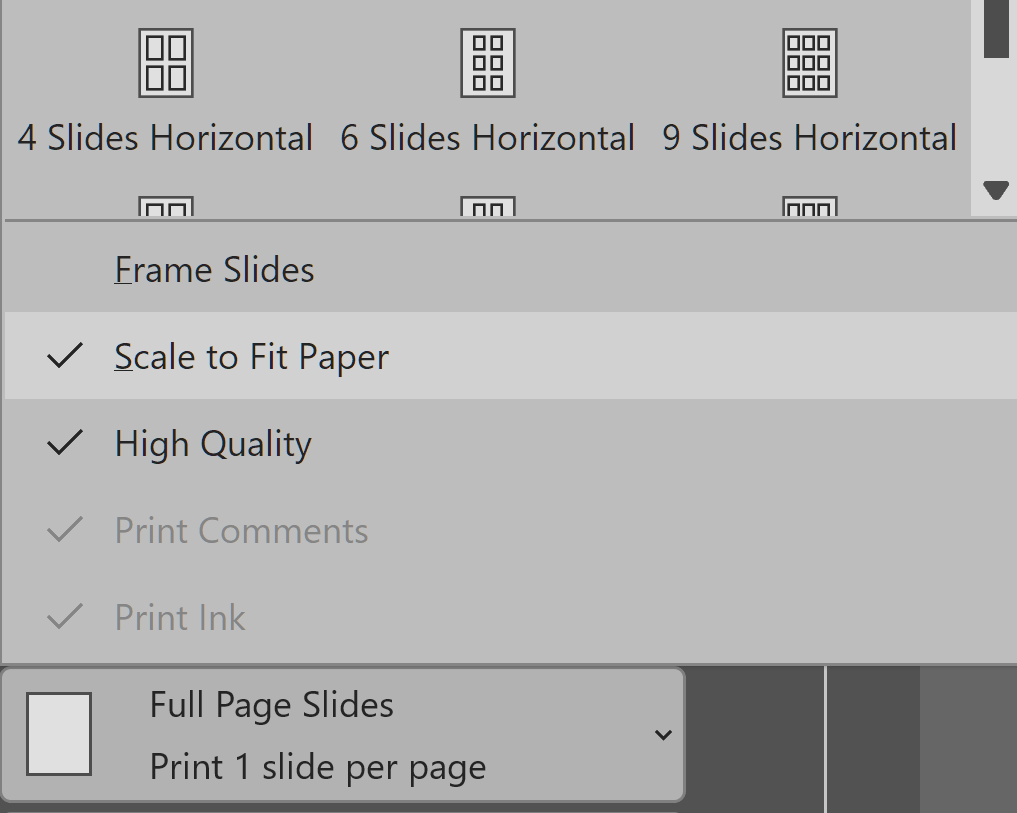Click the 6 Slides Horizontal text label

[487, 138]
